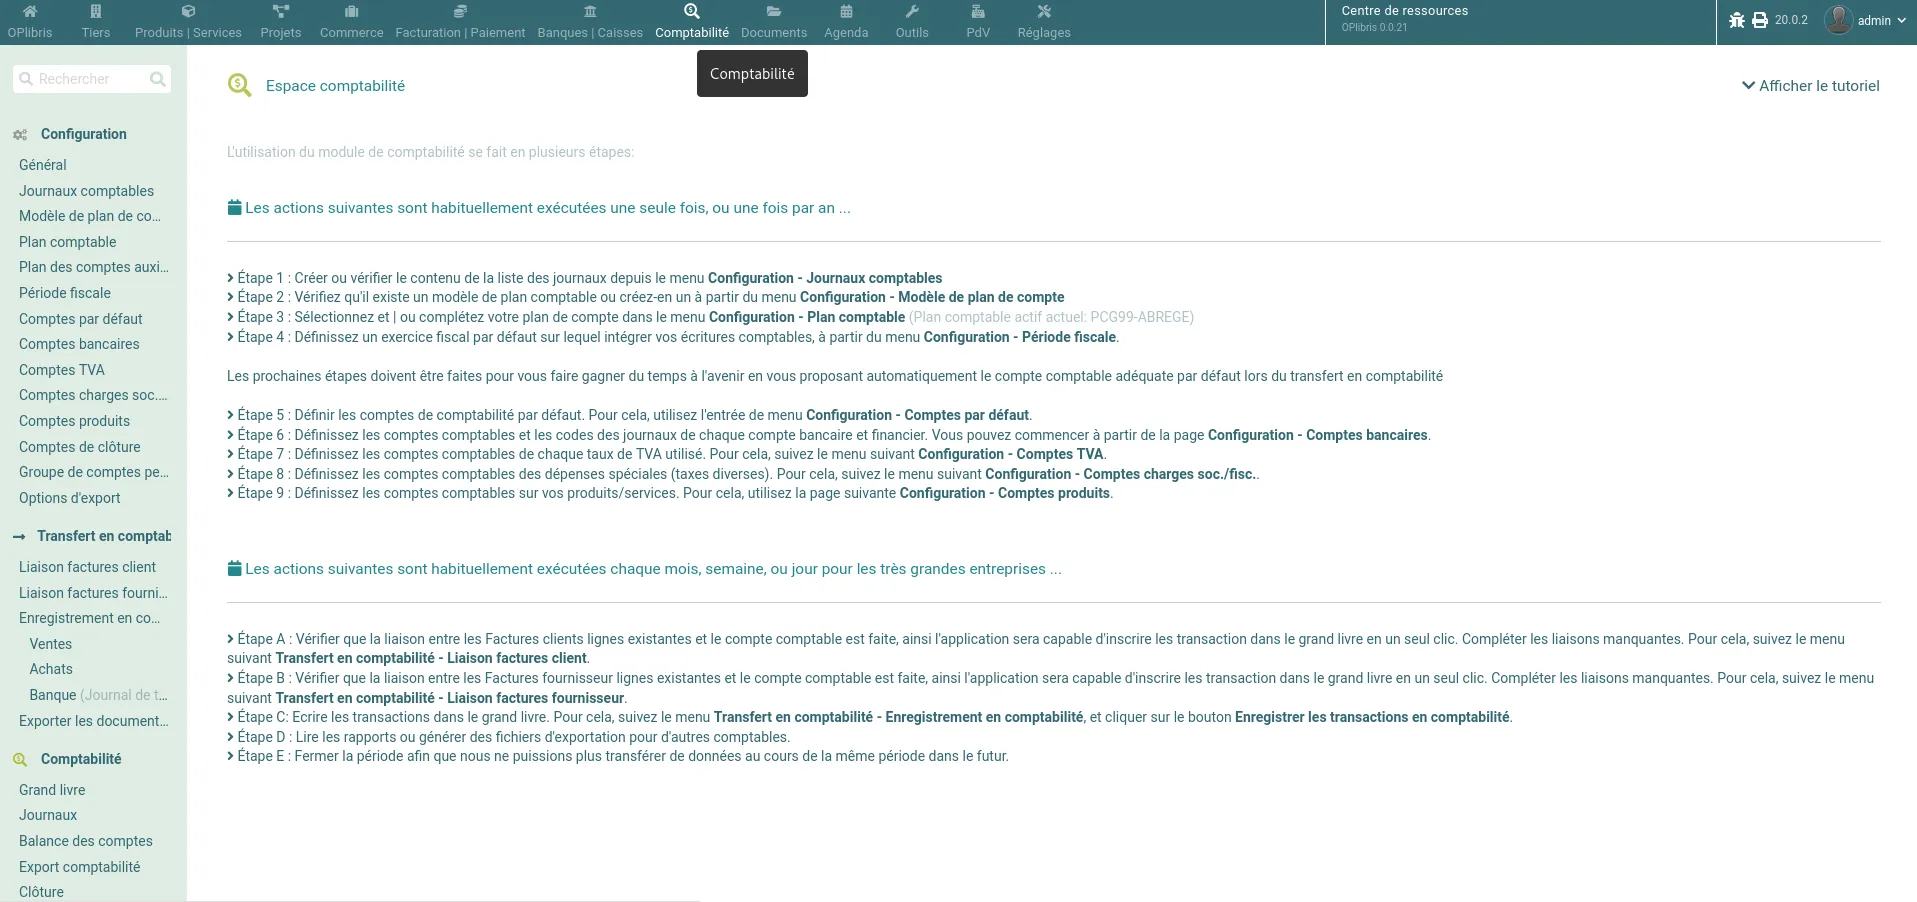Expand Afficher le tutoriel
The width and height of the screenshot is (1917, 902).
point(1811,86)
